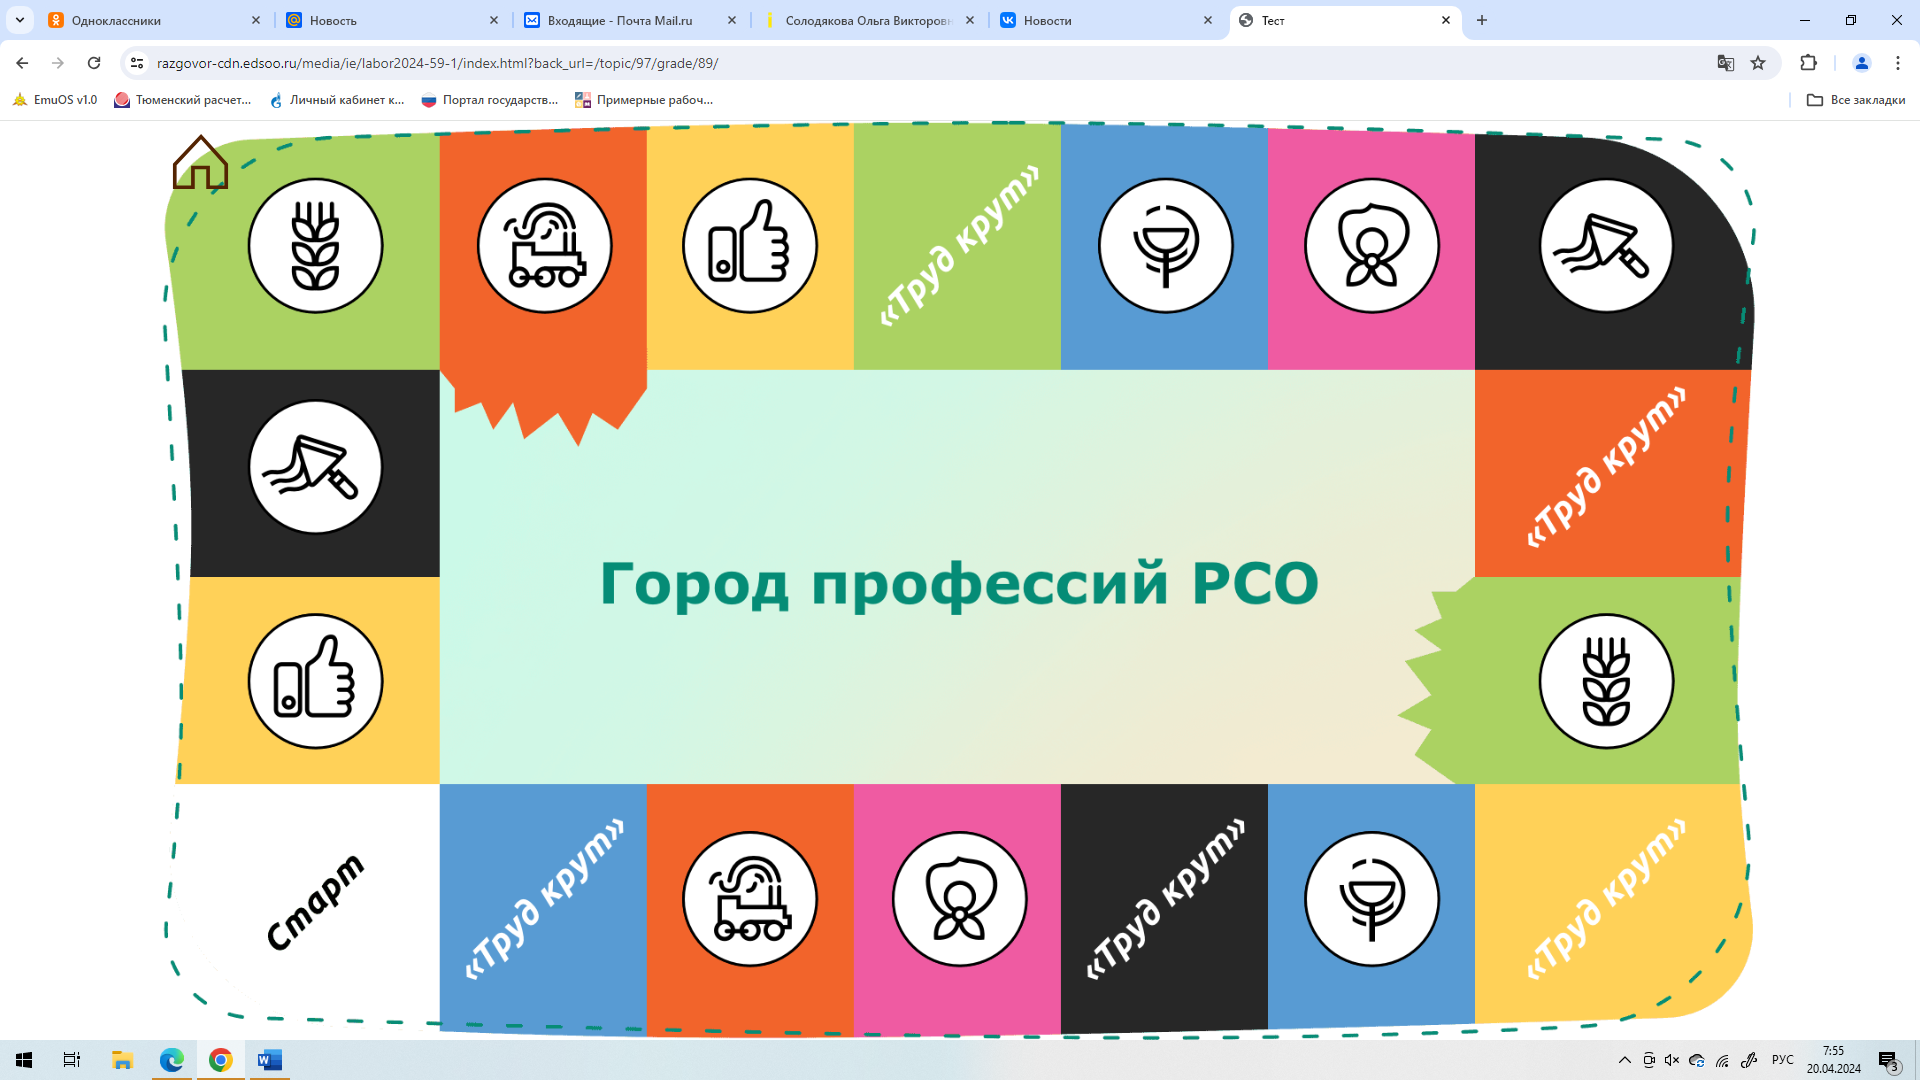Select the steam train icon on the top orange tile
Image resolution: width=1920 pixels, height=1080 pixels.
pyautogui.click(x=545, y=246)
